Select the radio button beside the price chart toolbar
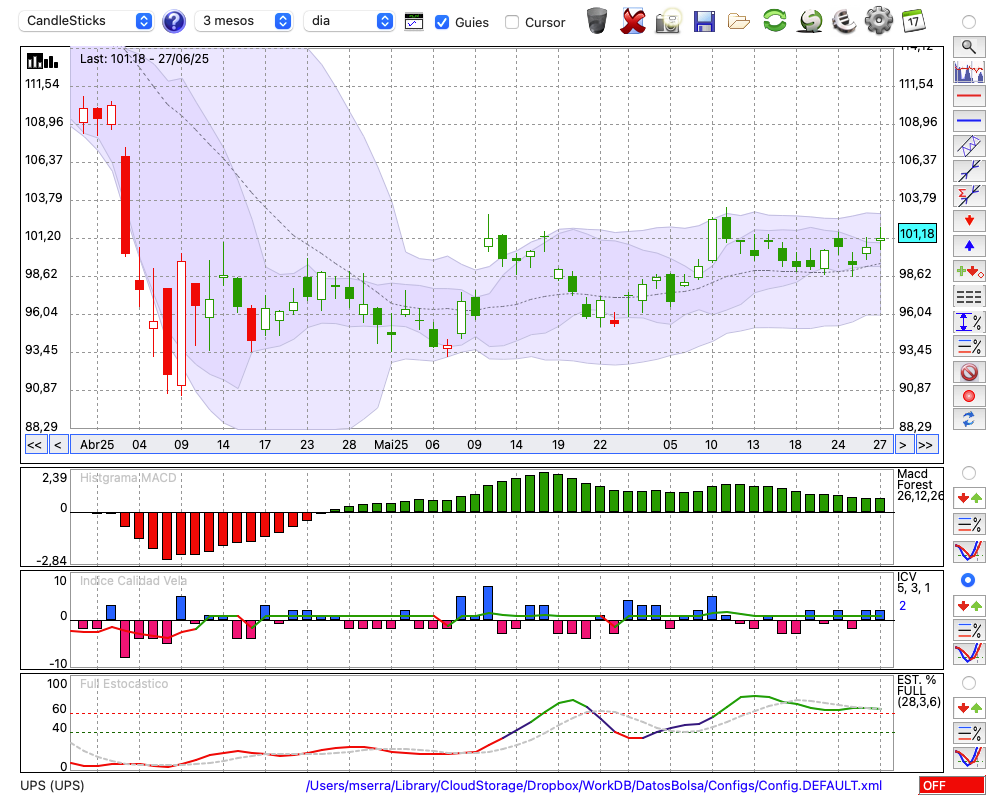The width and height of the screenshot is (1000, 800). tap(969, 22)
